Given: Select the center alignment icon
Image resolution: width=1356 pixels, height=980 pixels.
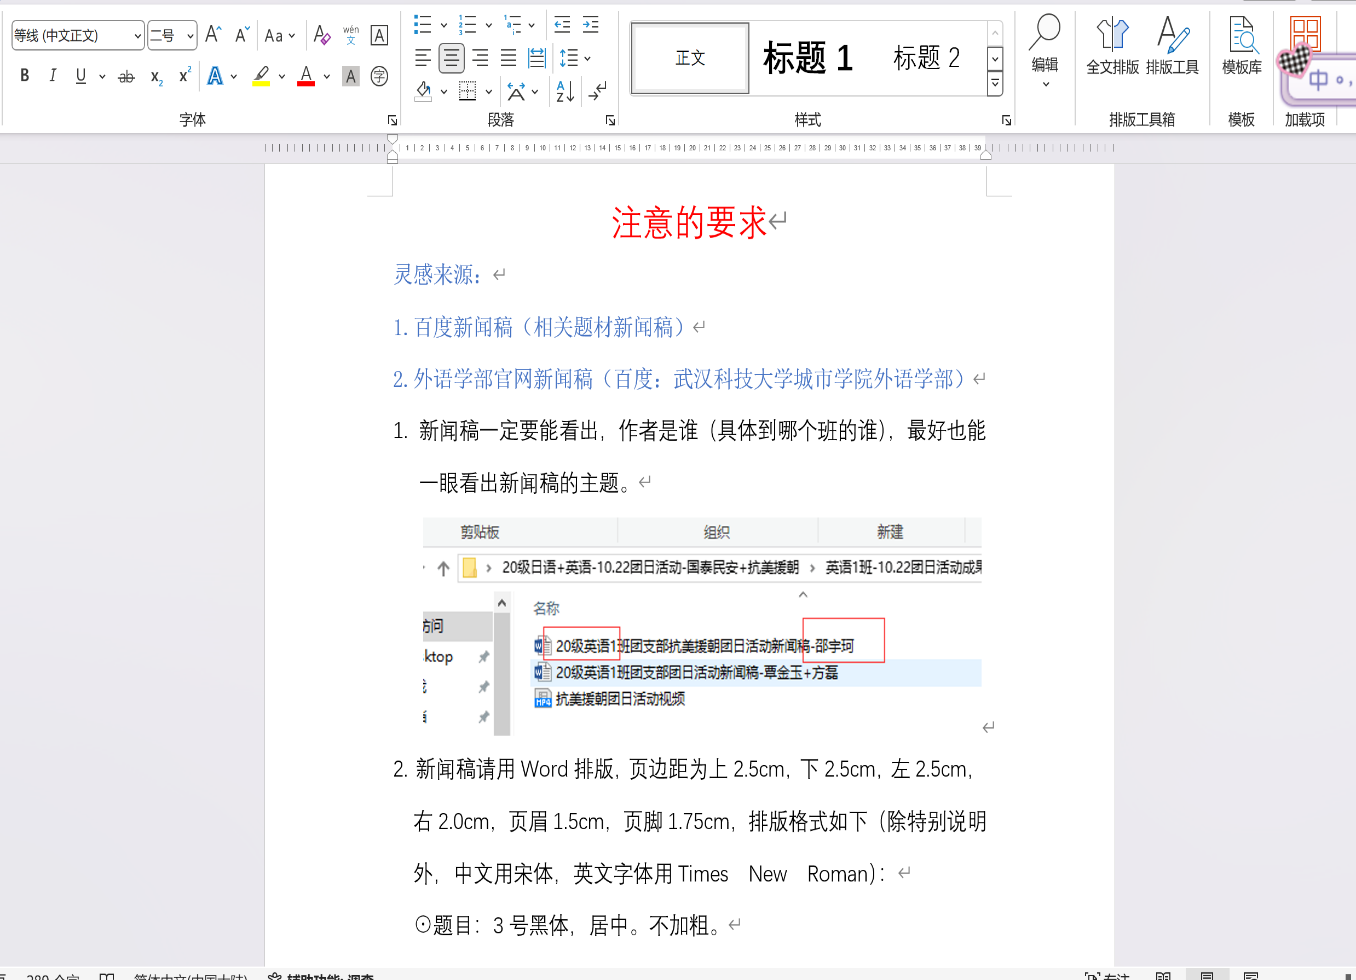Looking at the screenshot, I should click(x=452, y=59).
